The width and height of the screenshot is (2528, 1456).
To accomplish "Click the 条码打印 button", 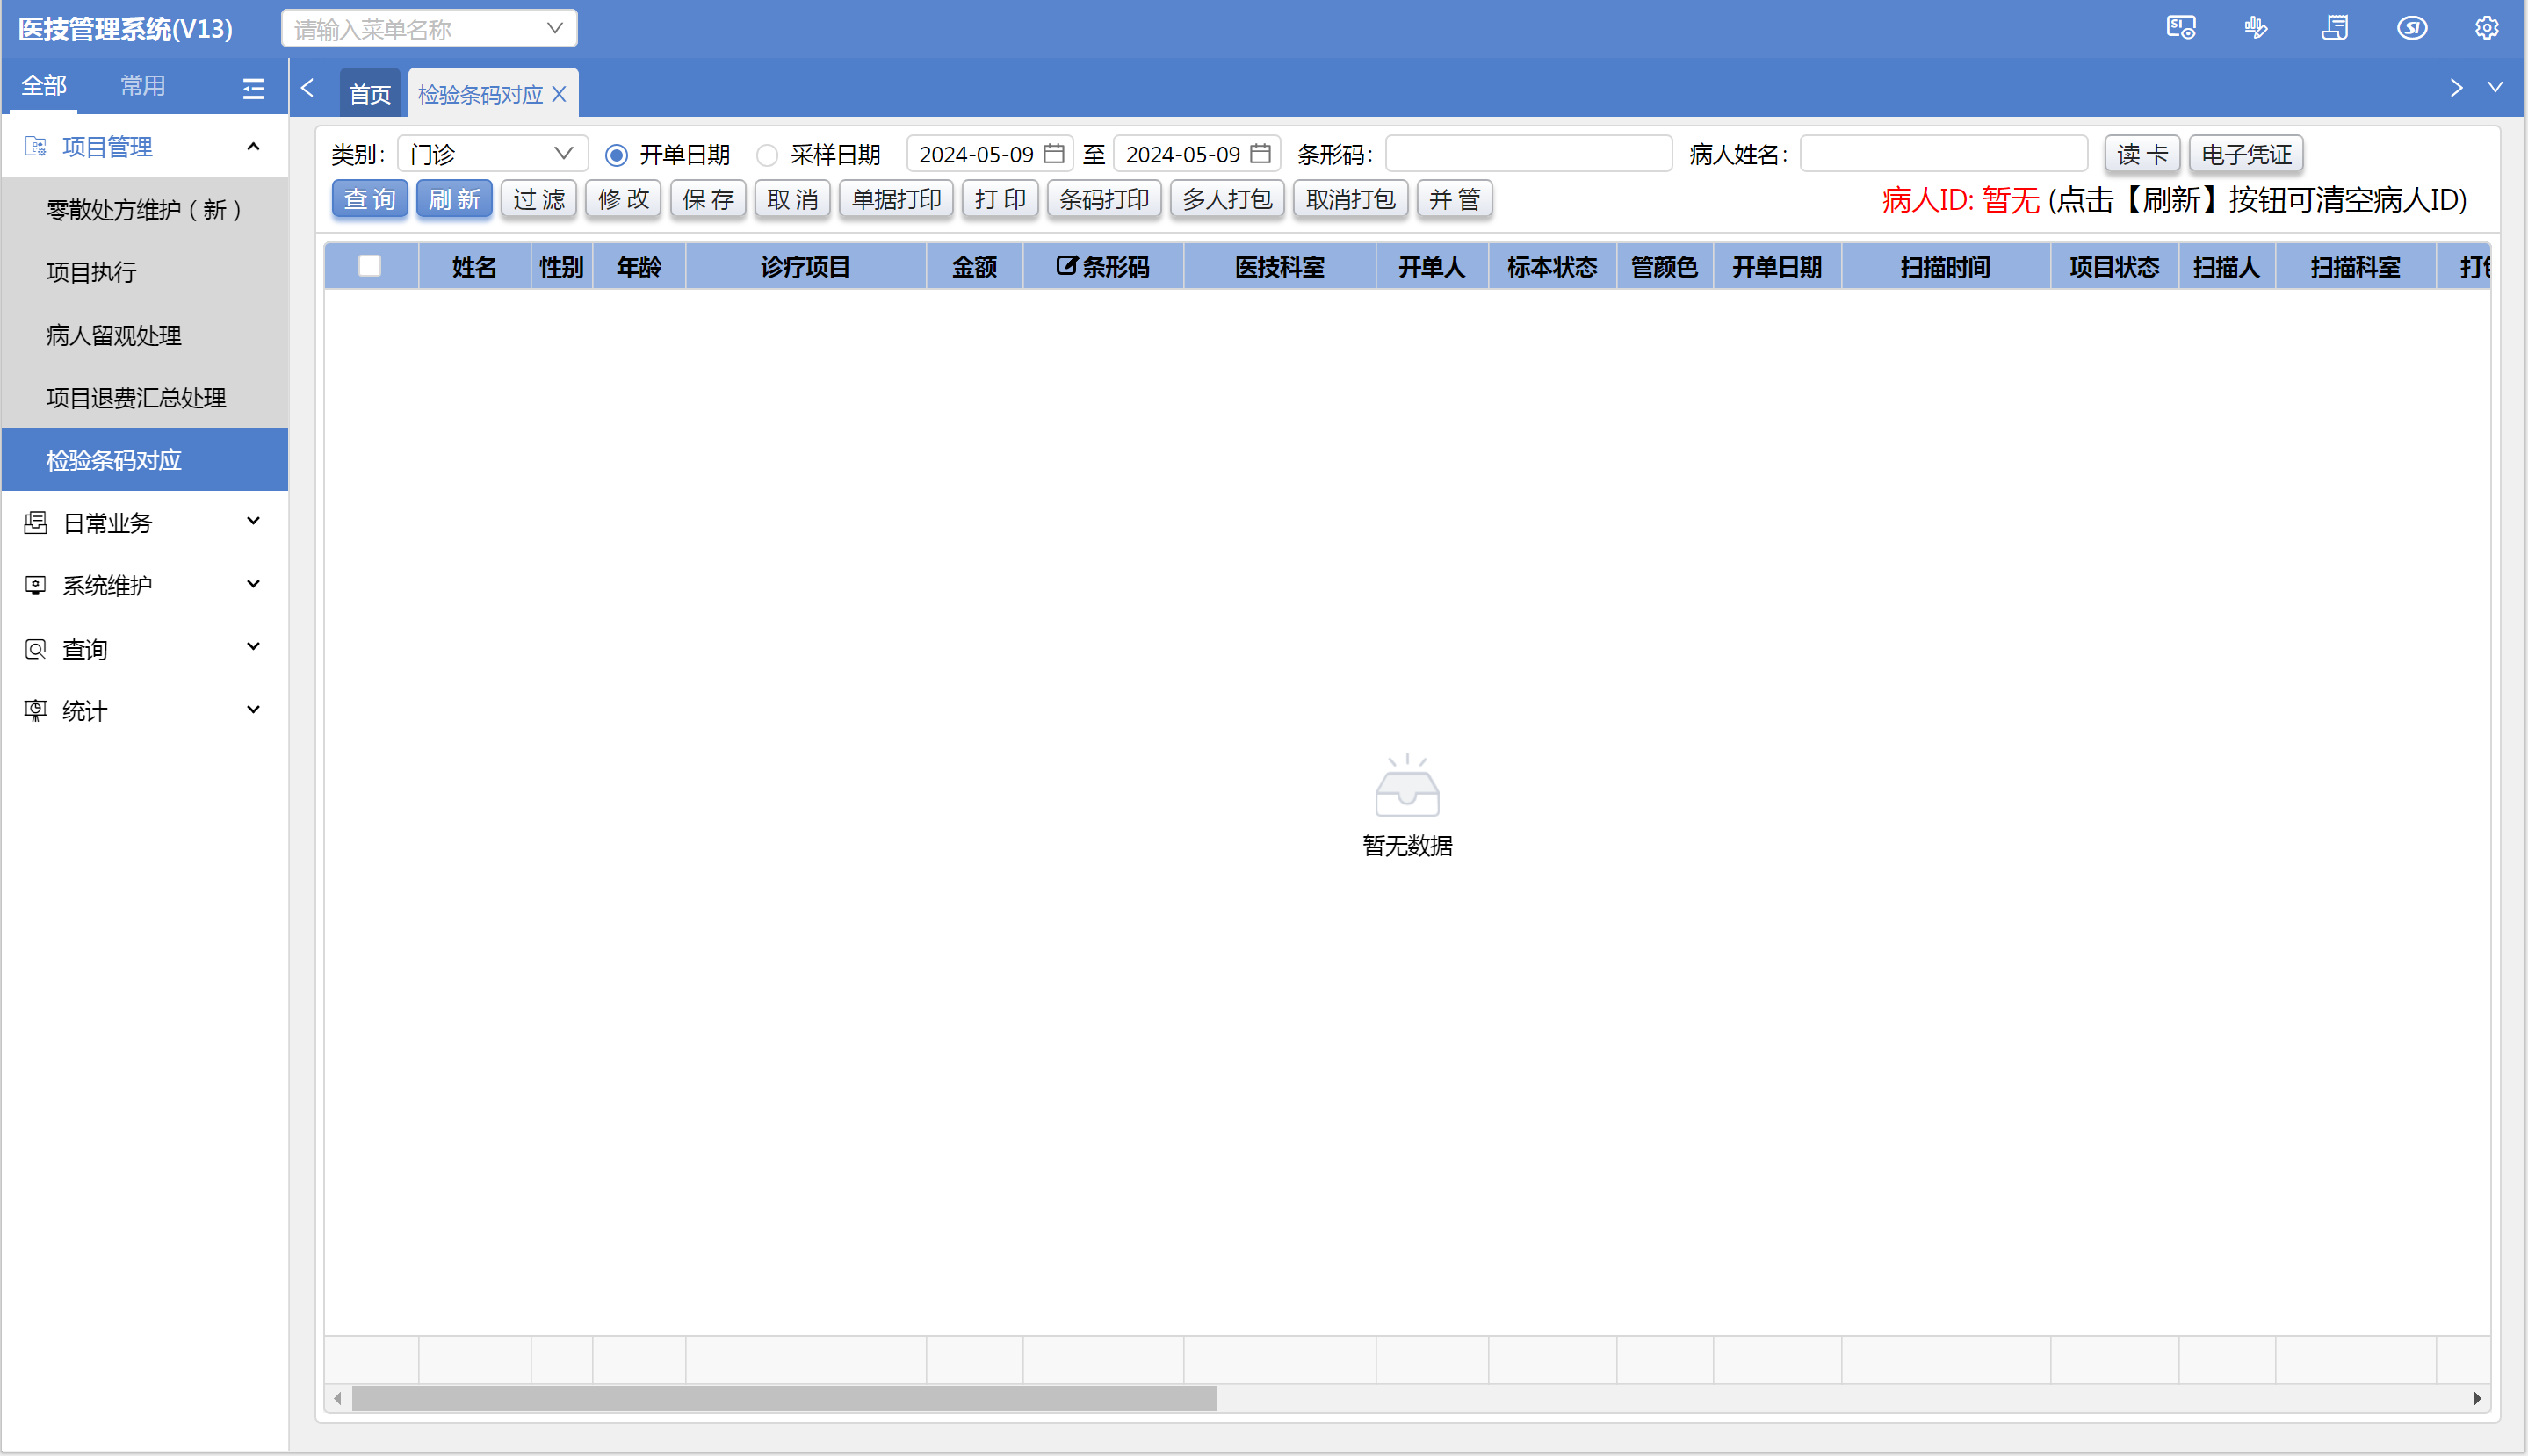I will [x=1103, y=199].
